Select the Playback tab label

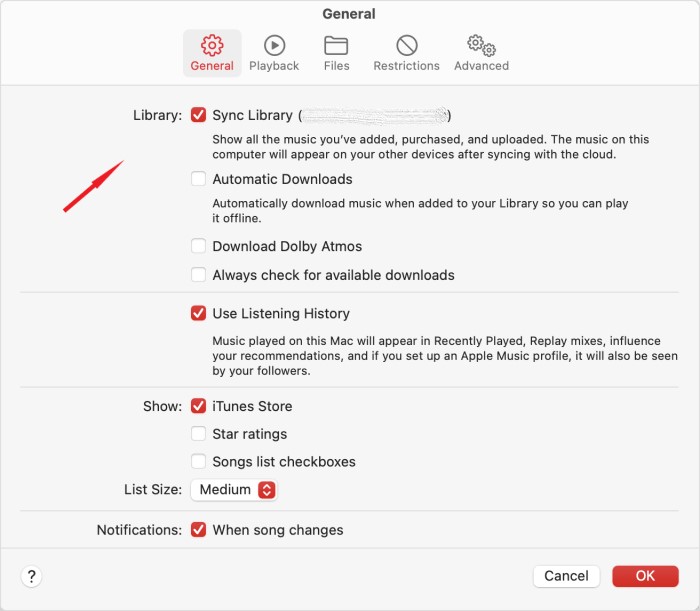274,66
